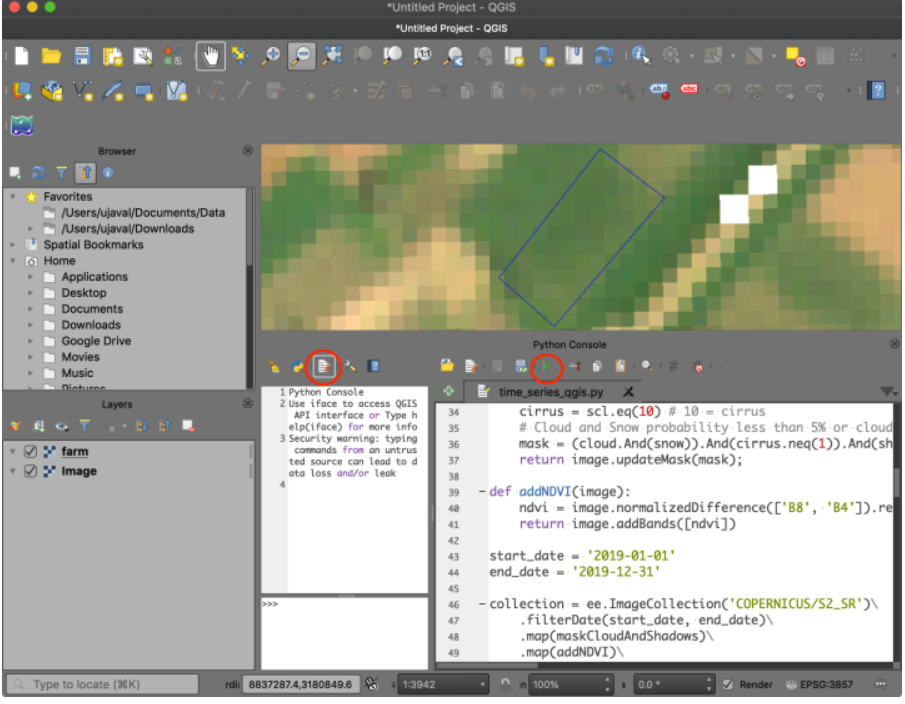The height and width of the screenshot is (704, 905).
Task: Close the Layers panel
Action: (248, 403)
